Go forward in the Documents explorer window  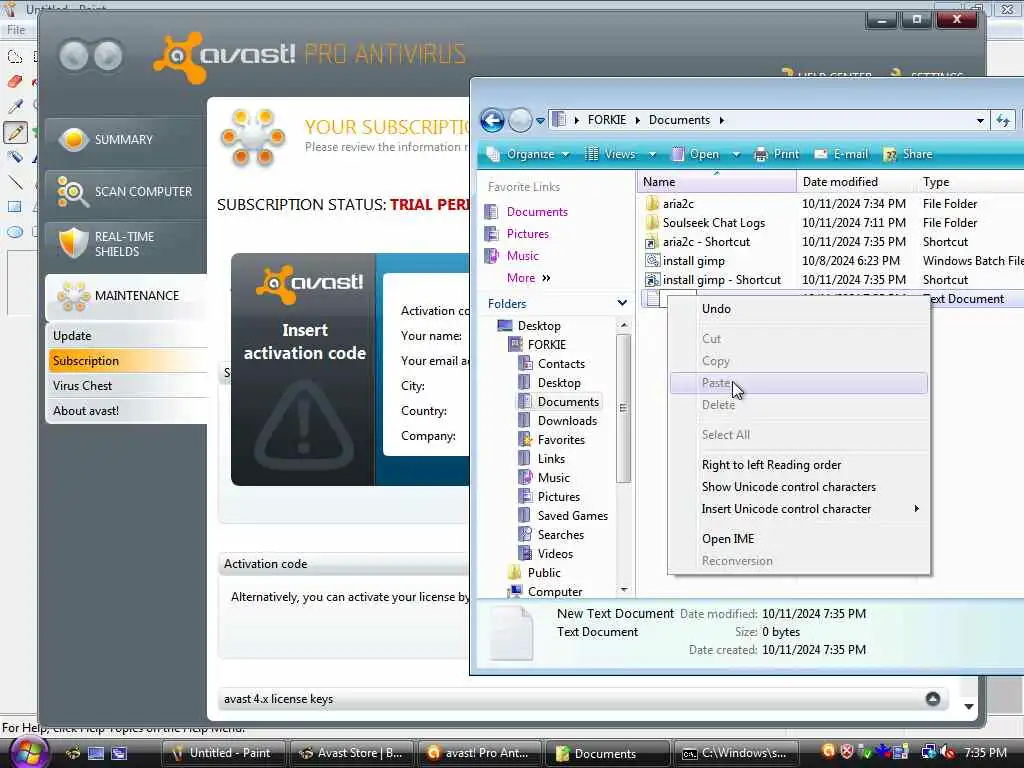(x=520, y=120)
